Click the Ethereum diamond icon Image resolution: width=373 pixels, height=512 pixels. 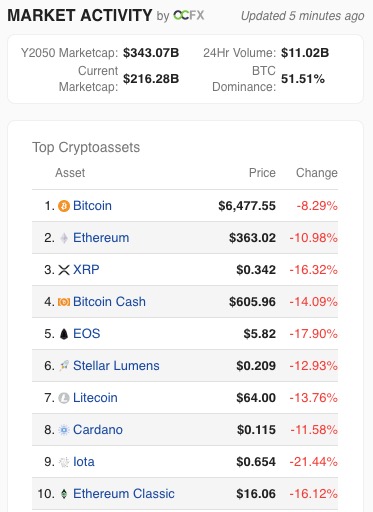pos(64,238)
